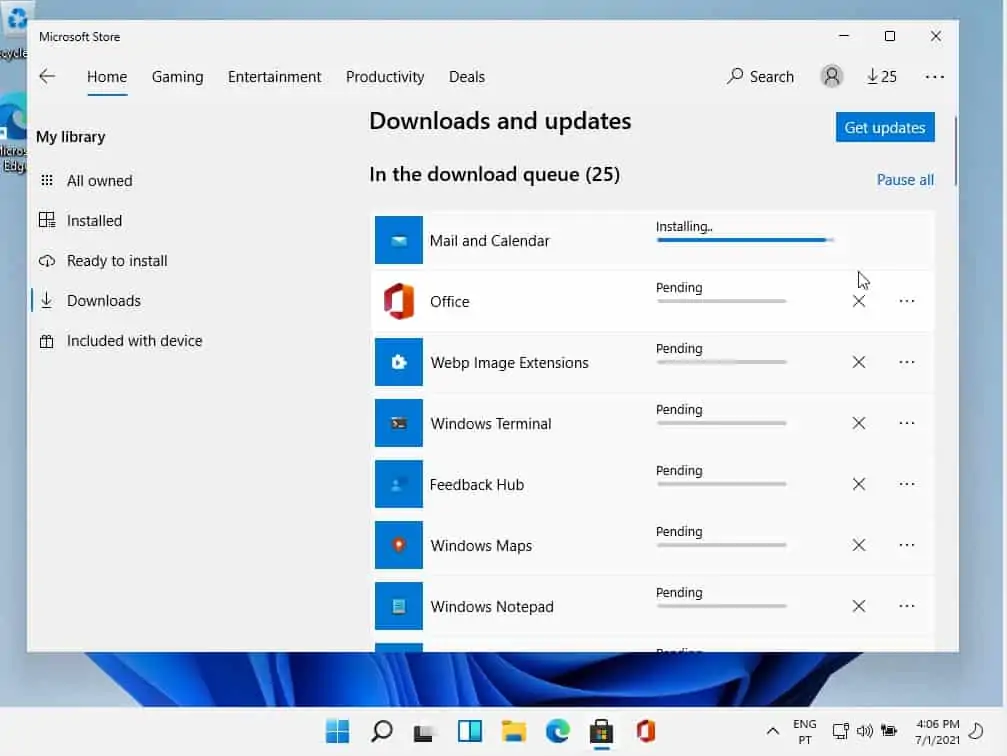This screenshot has height=756, width=1007.
Task: Click the Office pending progress bar
Action: 721,301
